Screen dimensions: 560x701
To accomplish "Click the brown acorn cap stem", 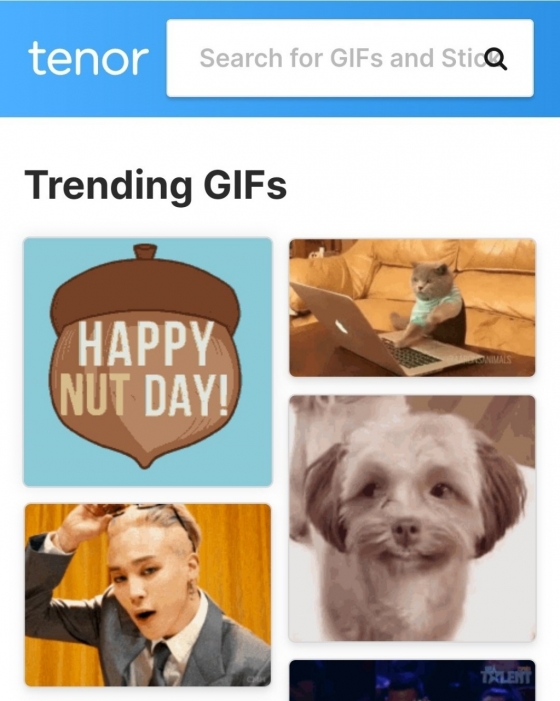I will click(x=146, y=252).
